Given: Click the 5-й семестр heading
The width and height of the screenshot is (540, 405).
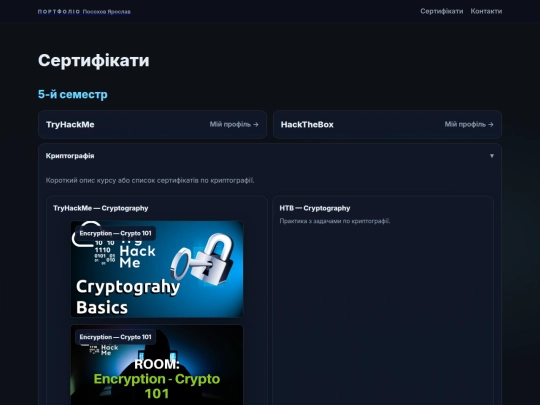Looking at the screenshot, I should (73, 94).
